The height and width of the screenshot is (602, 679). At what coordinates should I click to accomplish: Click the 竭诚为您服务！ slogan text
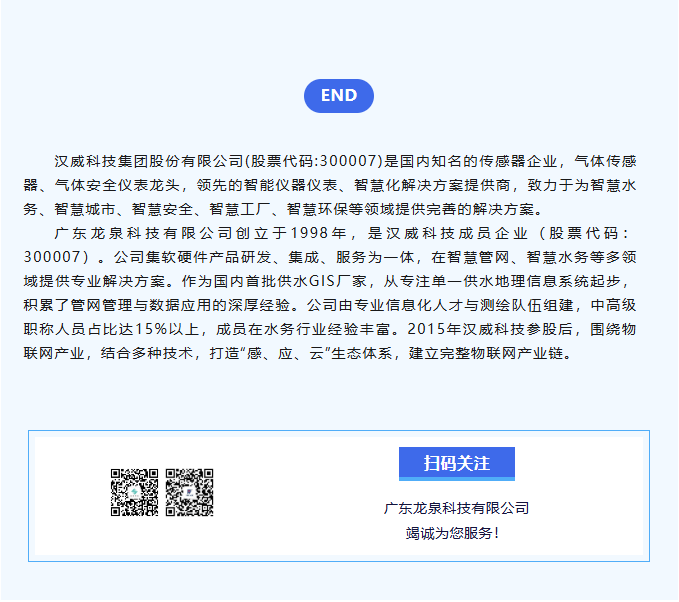pos(456,533)
